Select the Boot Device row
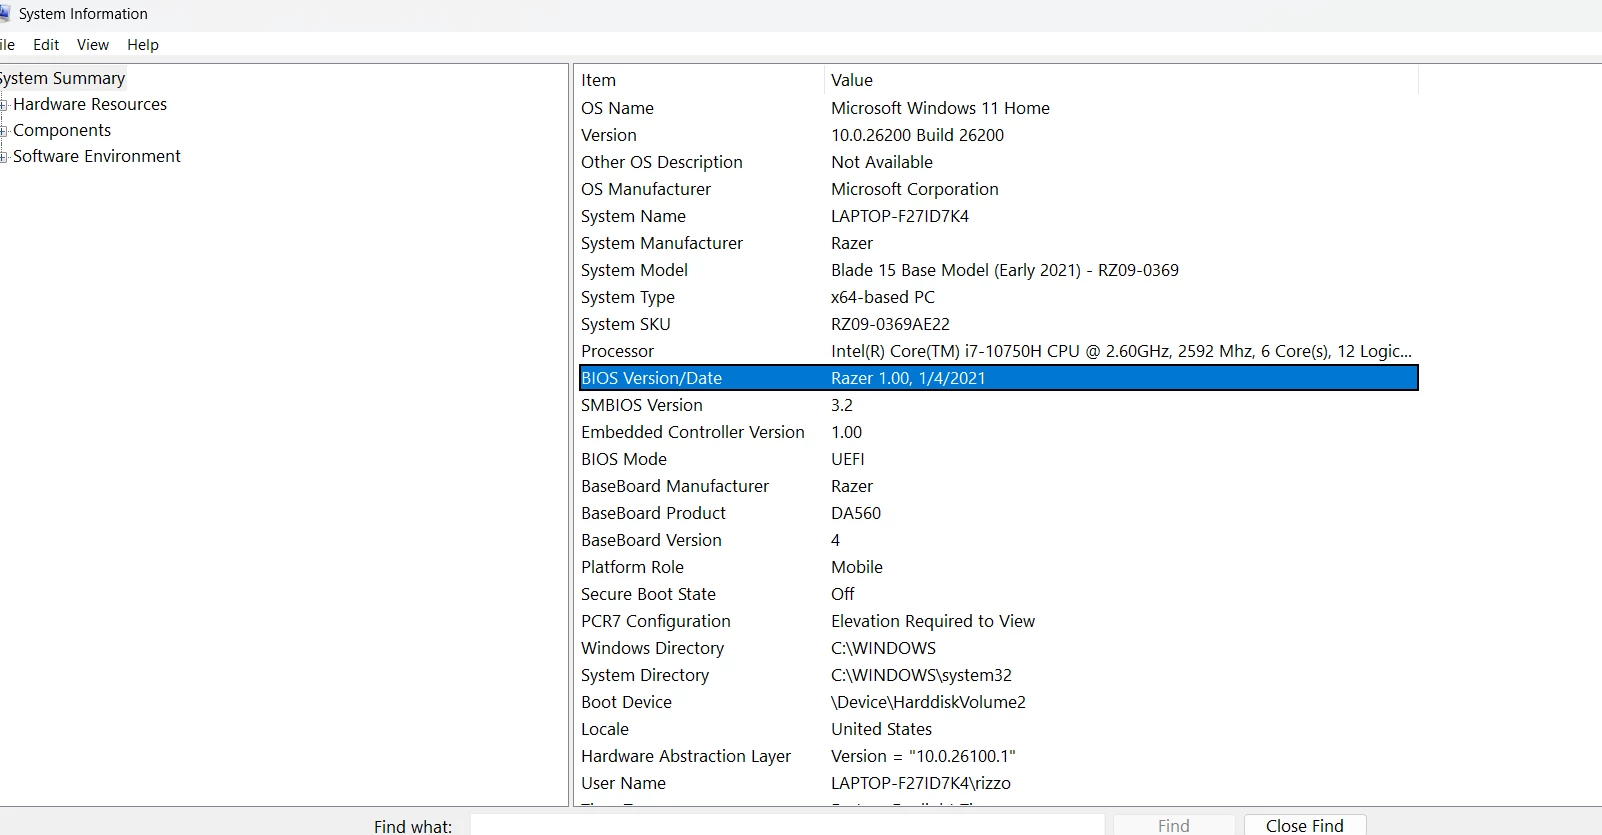 [998, 702]
